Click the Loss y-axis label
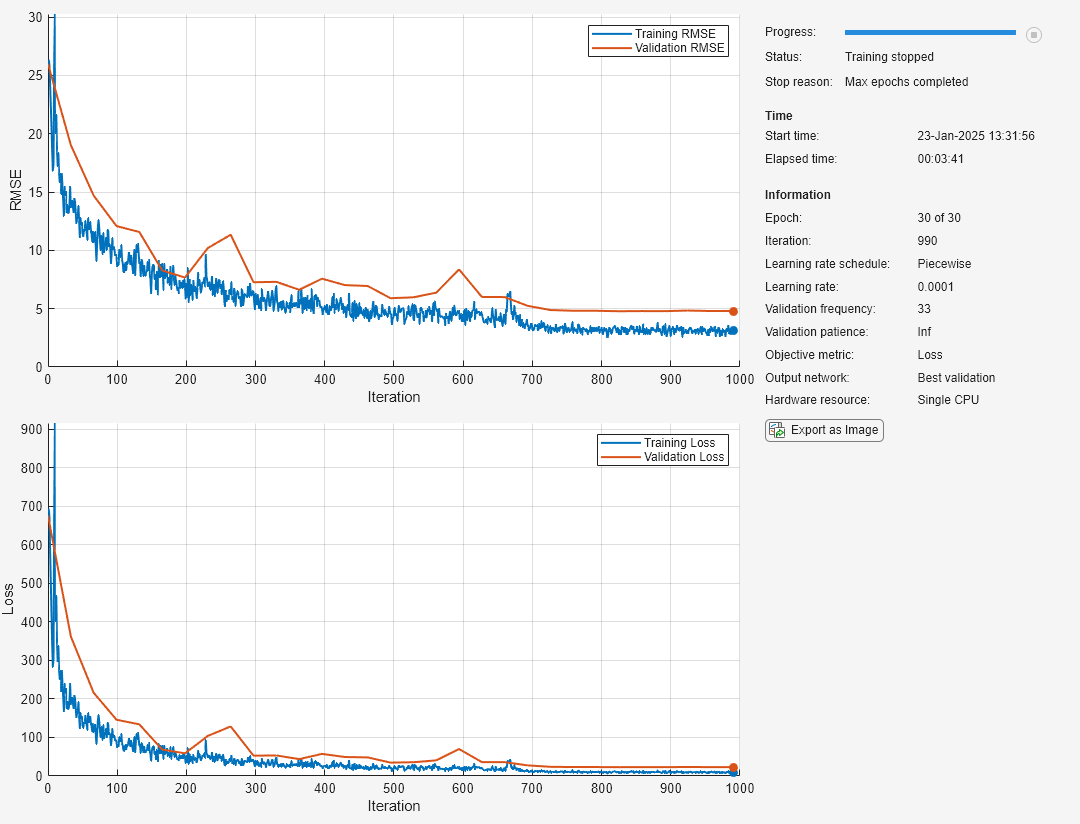 point(10,598)
